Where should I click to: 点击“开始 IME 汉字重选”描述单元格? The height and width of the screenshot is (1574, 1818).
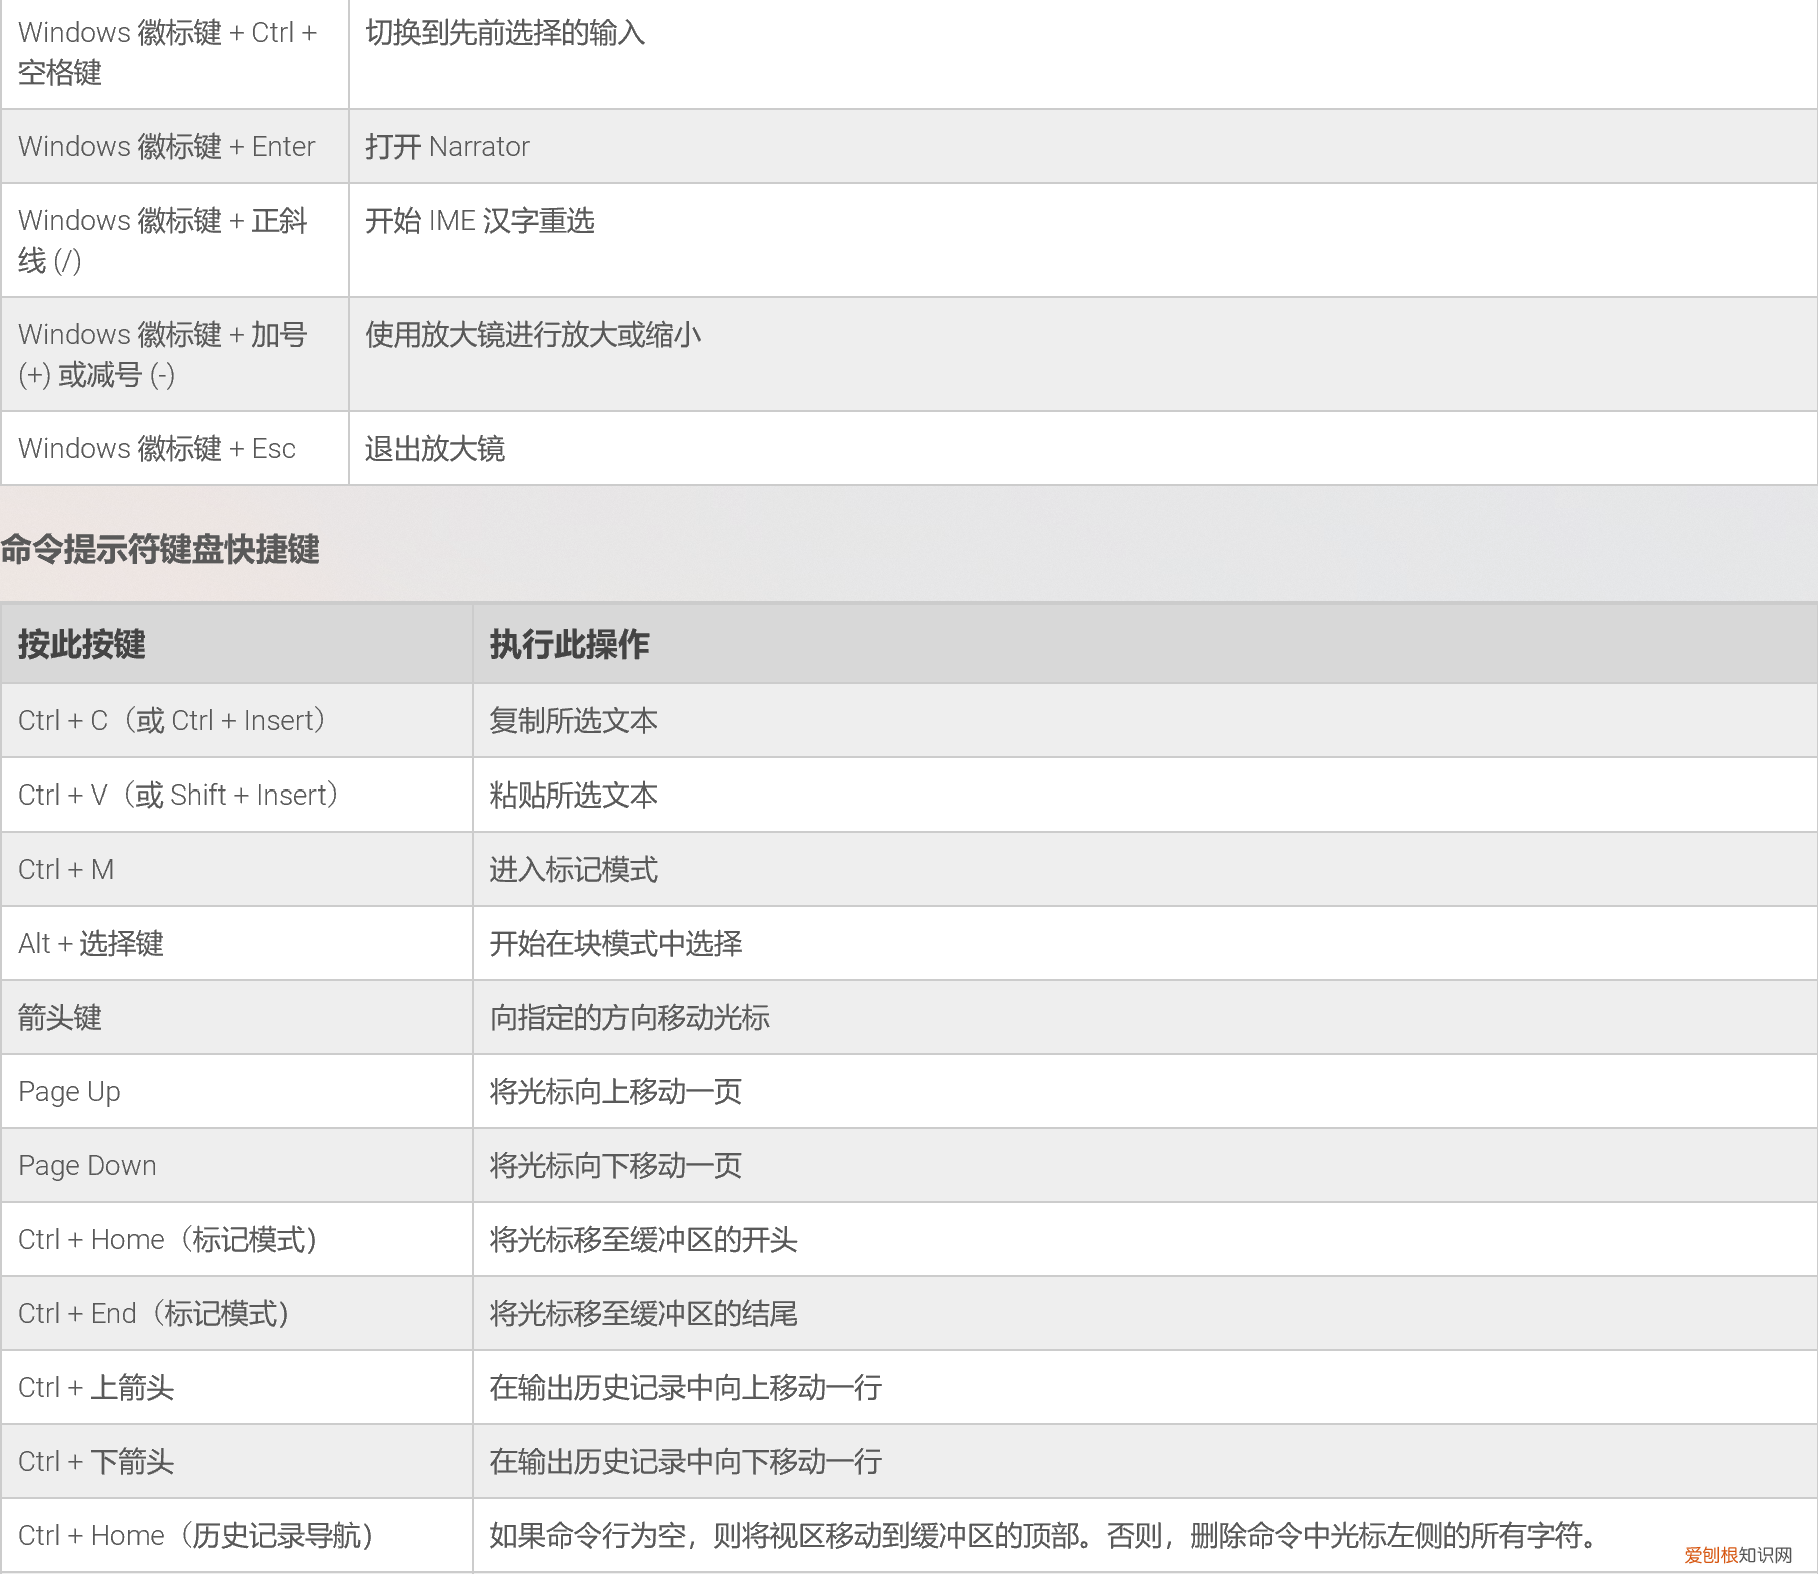click(x=480, y=221)
